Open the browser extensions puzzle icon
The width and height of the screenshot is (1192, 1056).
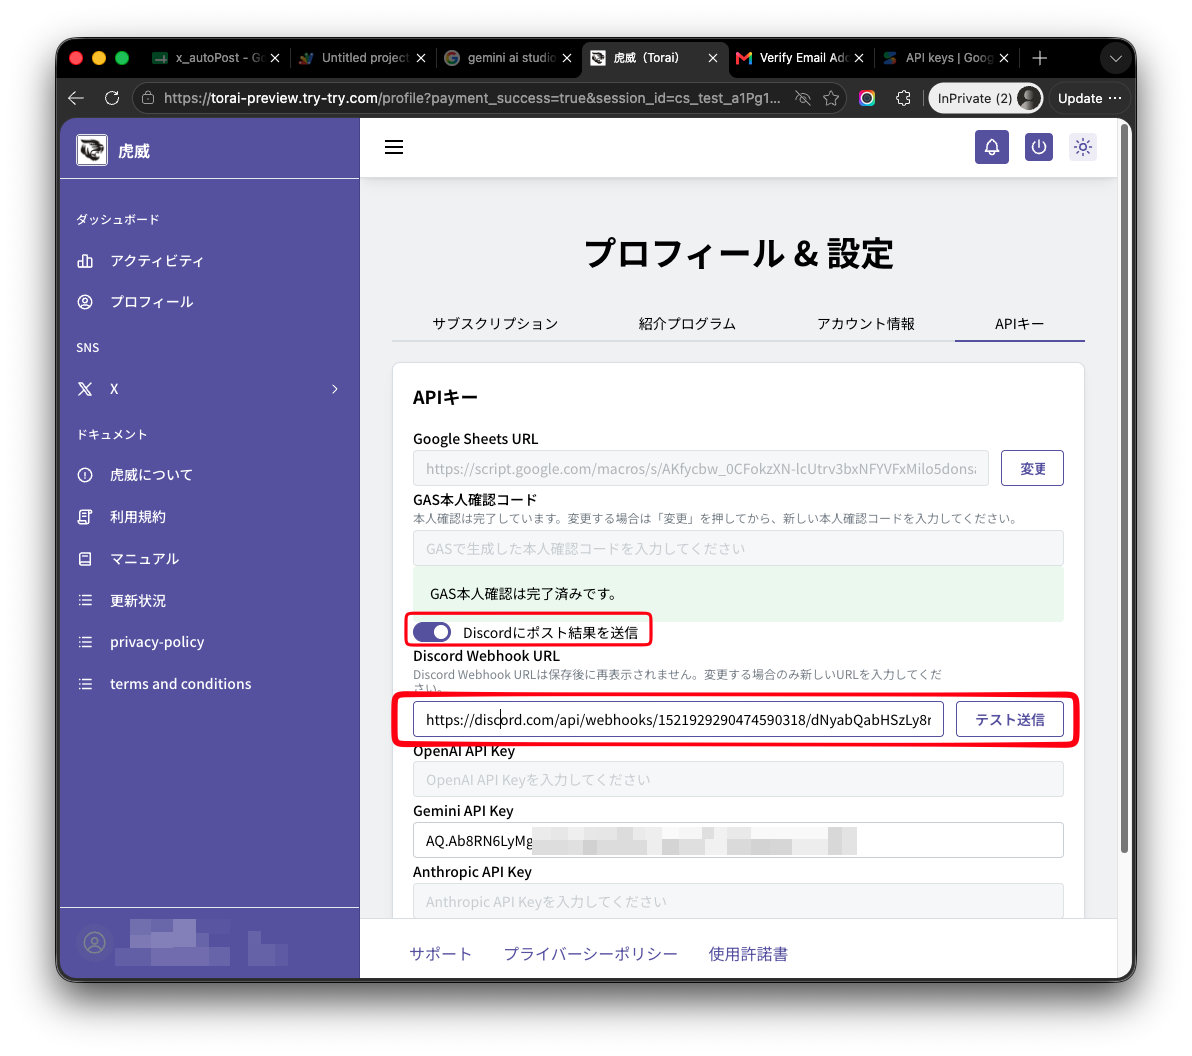point(903,98)
